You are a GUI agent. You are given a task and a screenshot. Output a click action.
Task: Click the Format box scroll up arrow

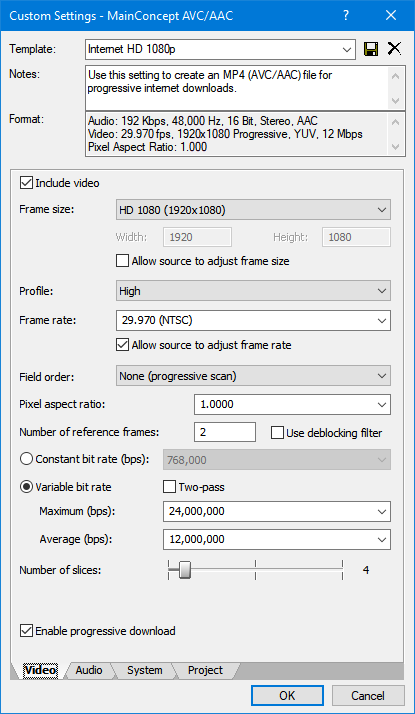(395, 122)
